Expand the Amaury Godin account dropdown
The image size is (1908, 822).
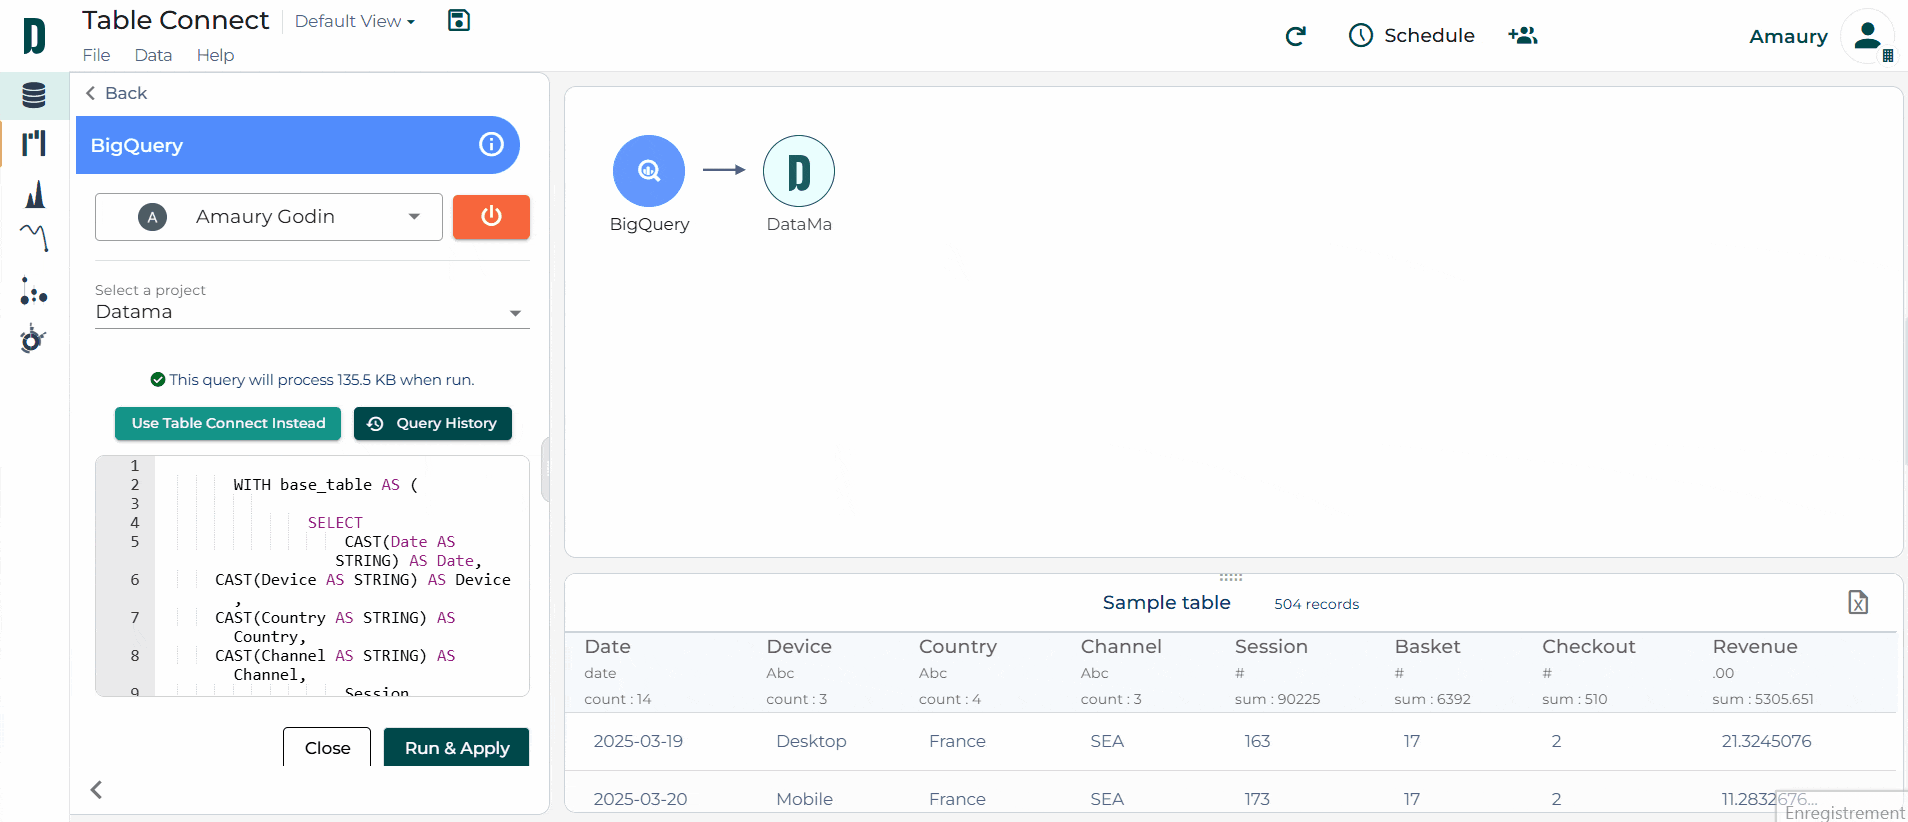[269, 217]
